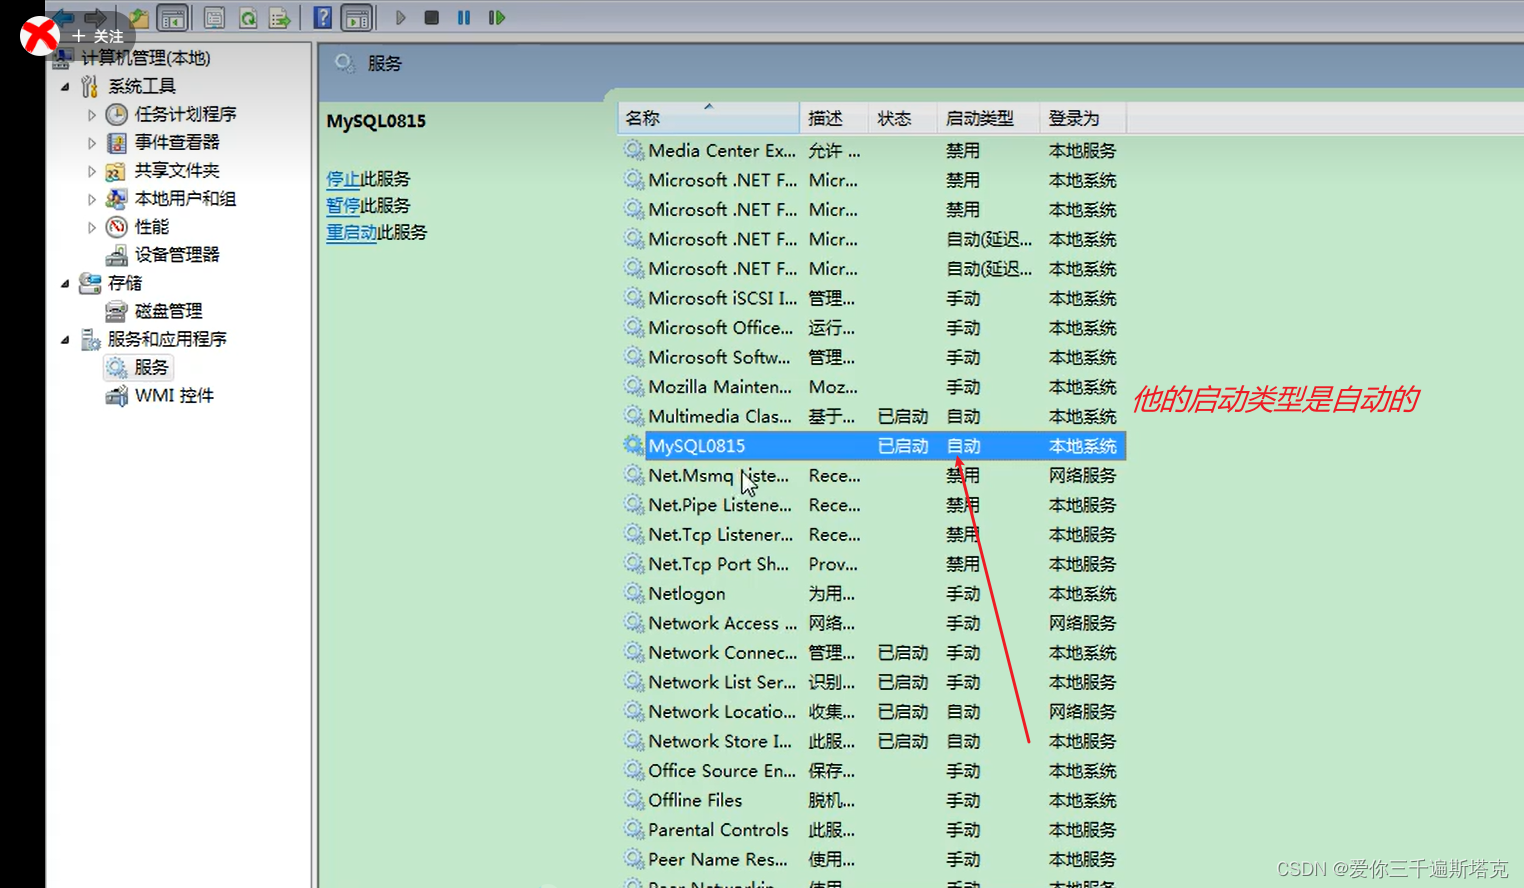
Task: Start the selected service via play icon
Action: (x=400, y=17)
